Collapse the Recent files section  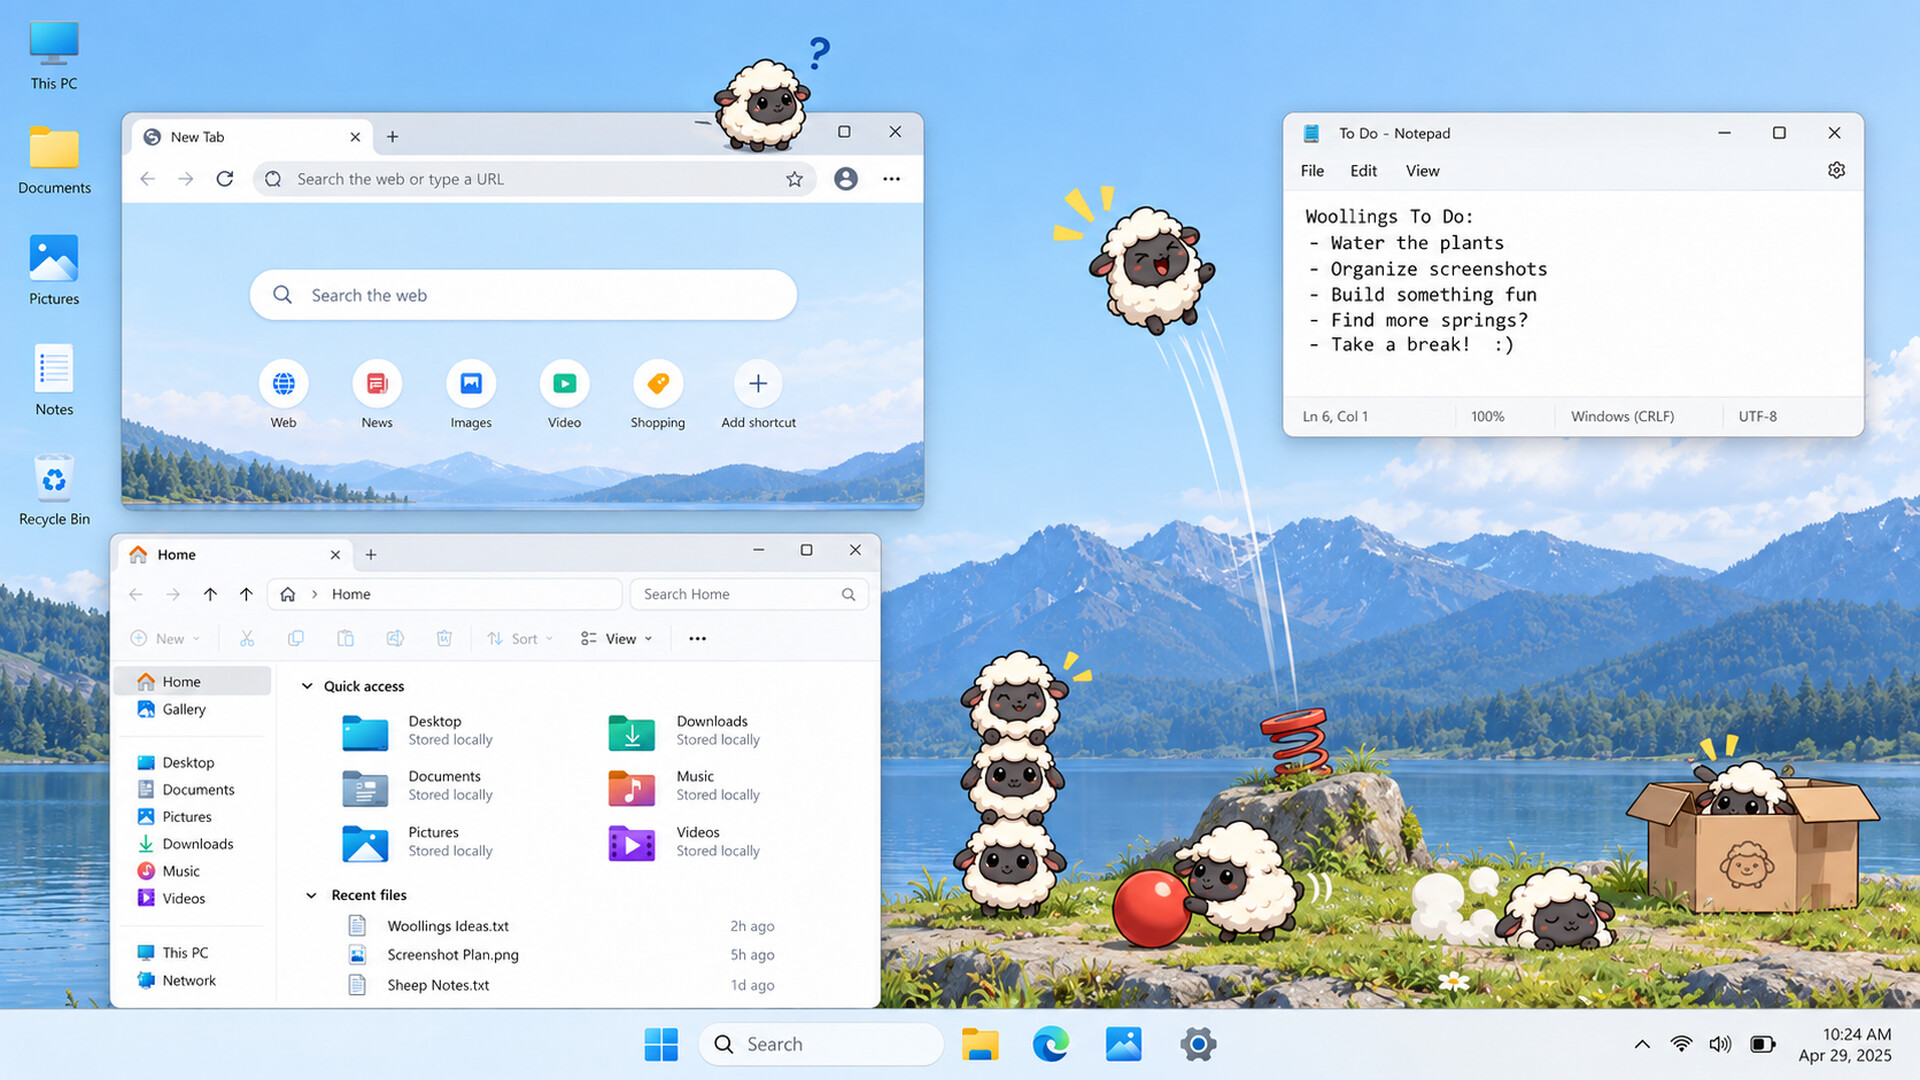pyautogui.click(x=311, y=895)
